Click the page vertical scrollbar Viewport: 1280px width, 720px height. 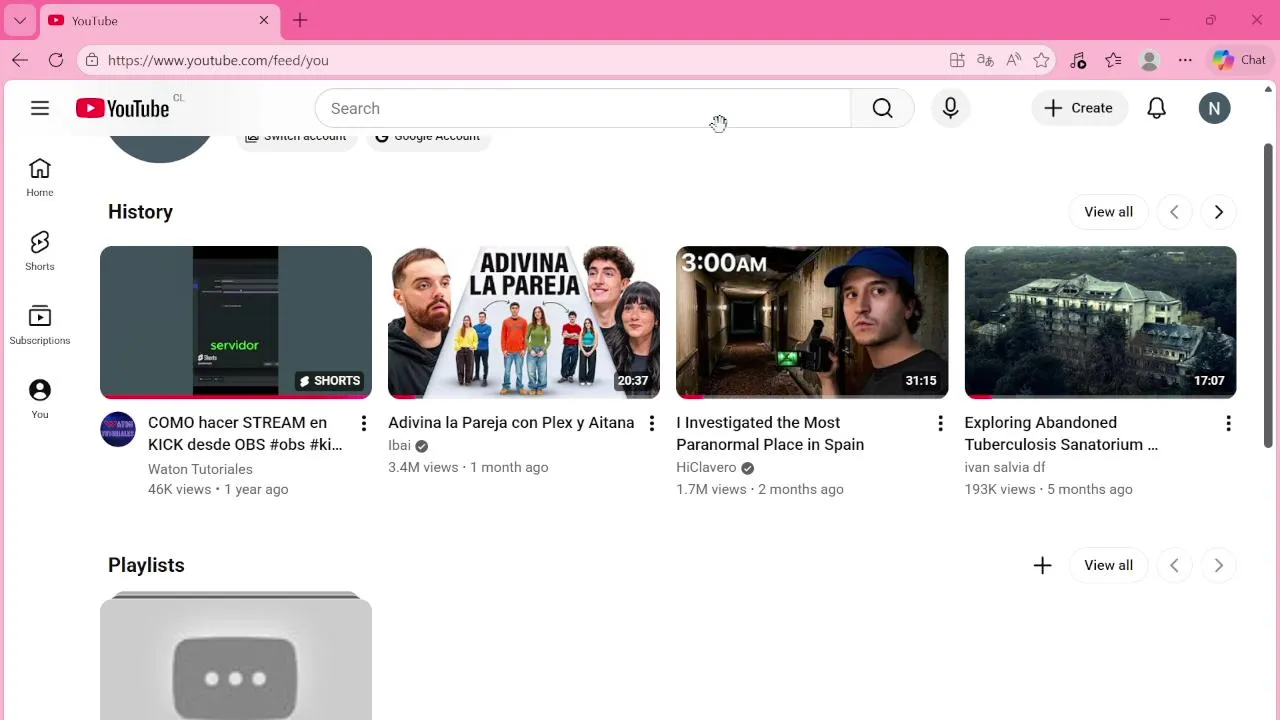click(x=1268, y=295)
